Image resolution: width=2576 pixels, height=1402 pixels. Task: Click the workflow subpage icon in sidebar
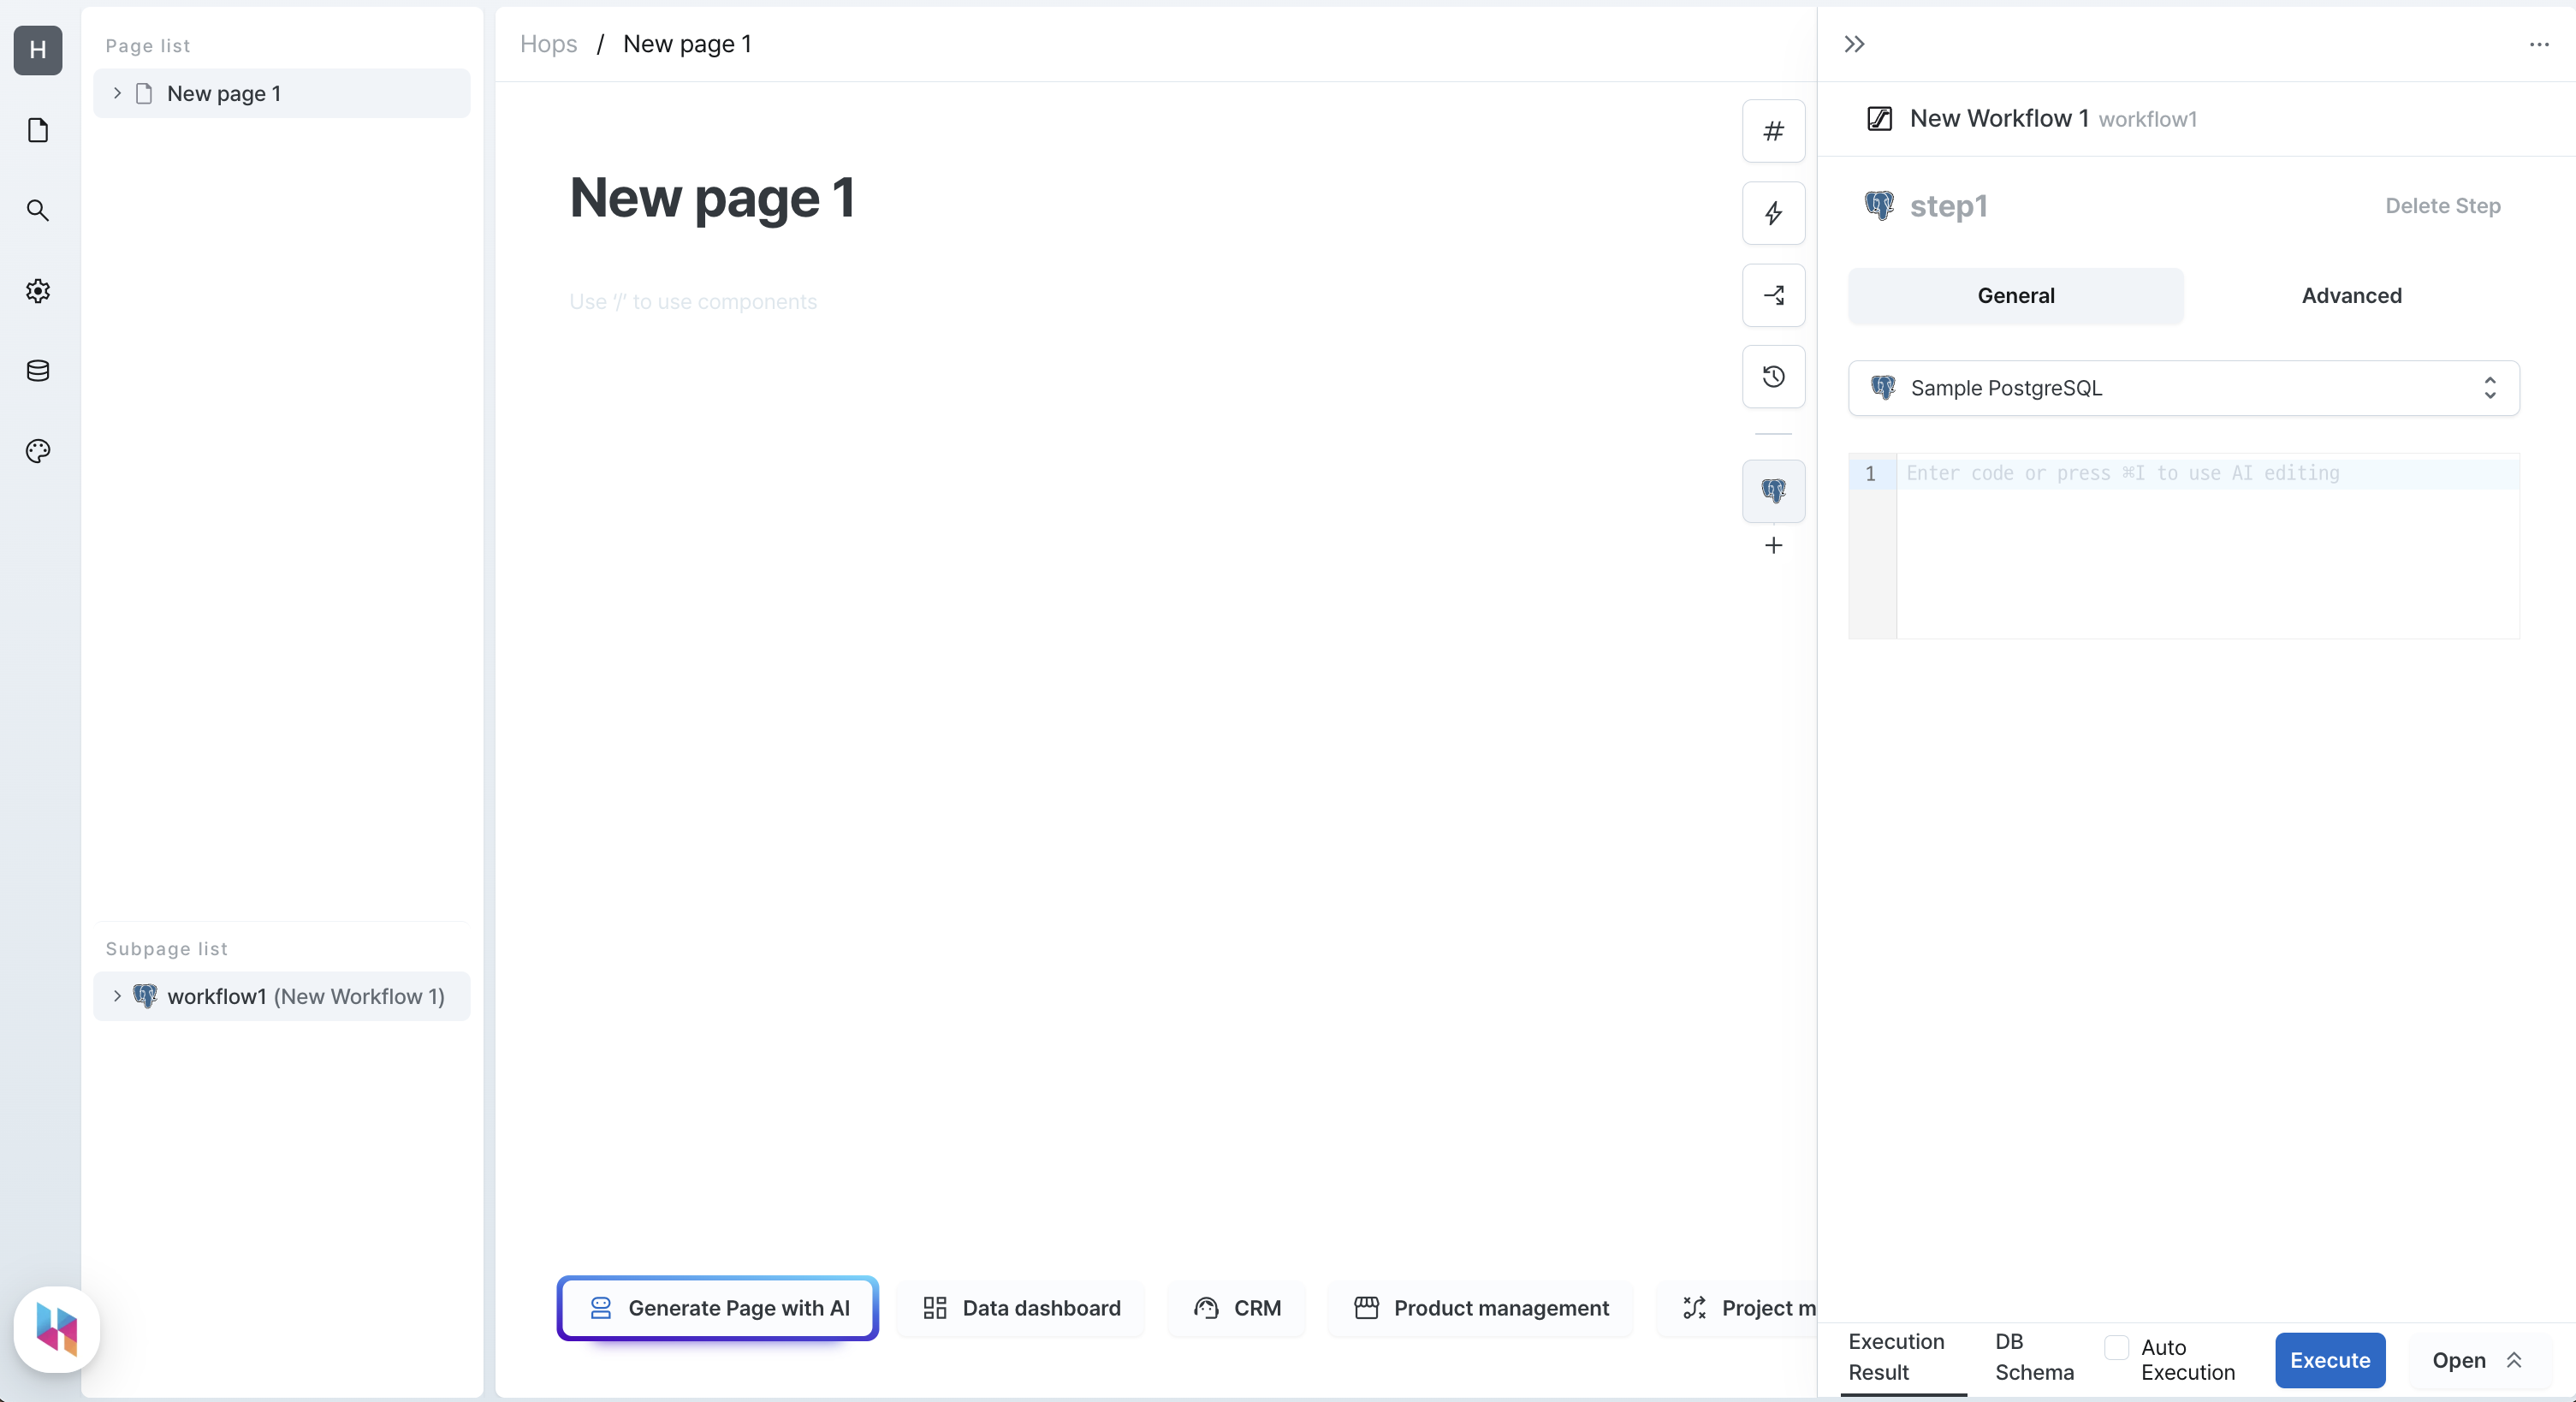[x=145, y=996]
